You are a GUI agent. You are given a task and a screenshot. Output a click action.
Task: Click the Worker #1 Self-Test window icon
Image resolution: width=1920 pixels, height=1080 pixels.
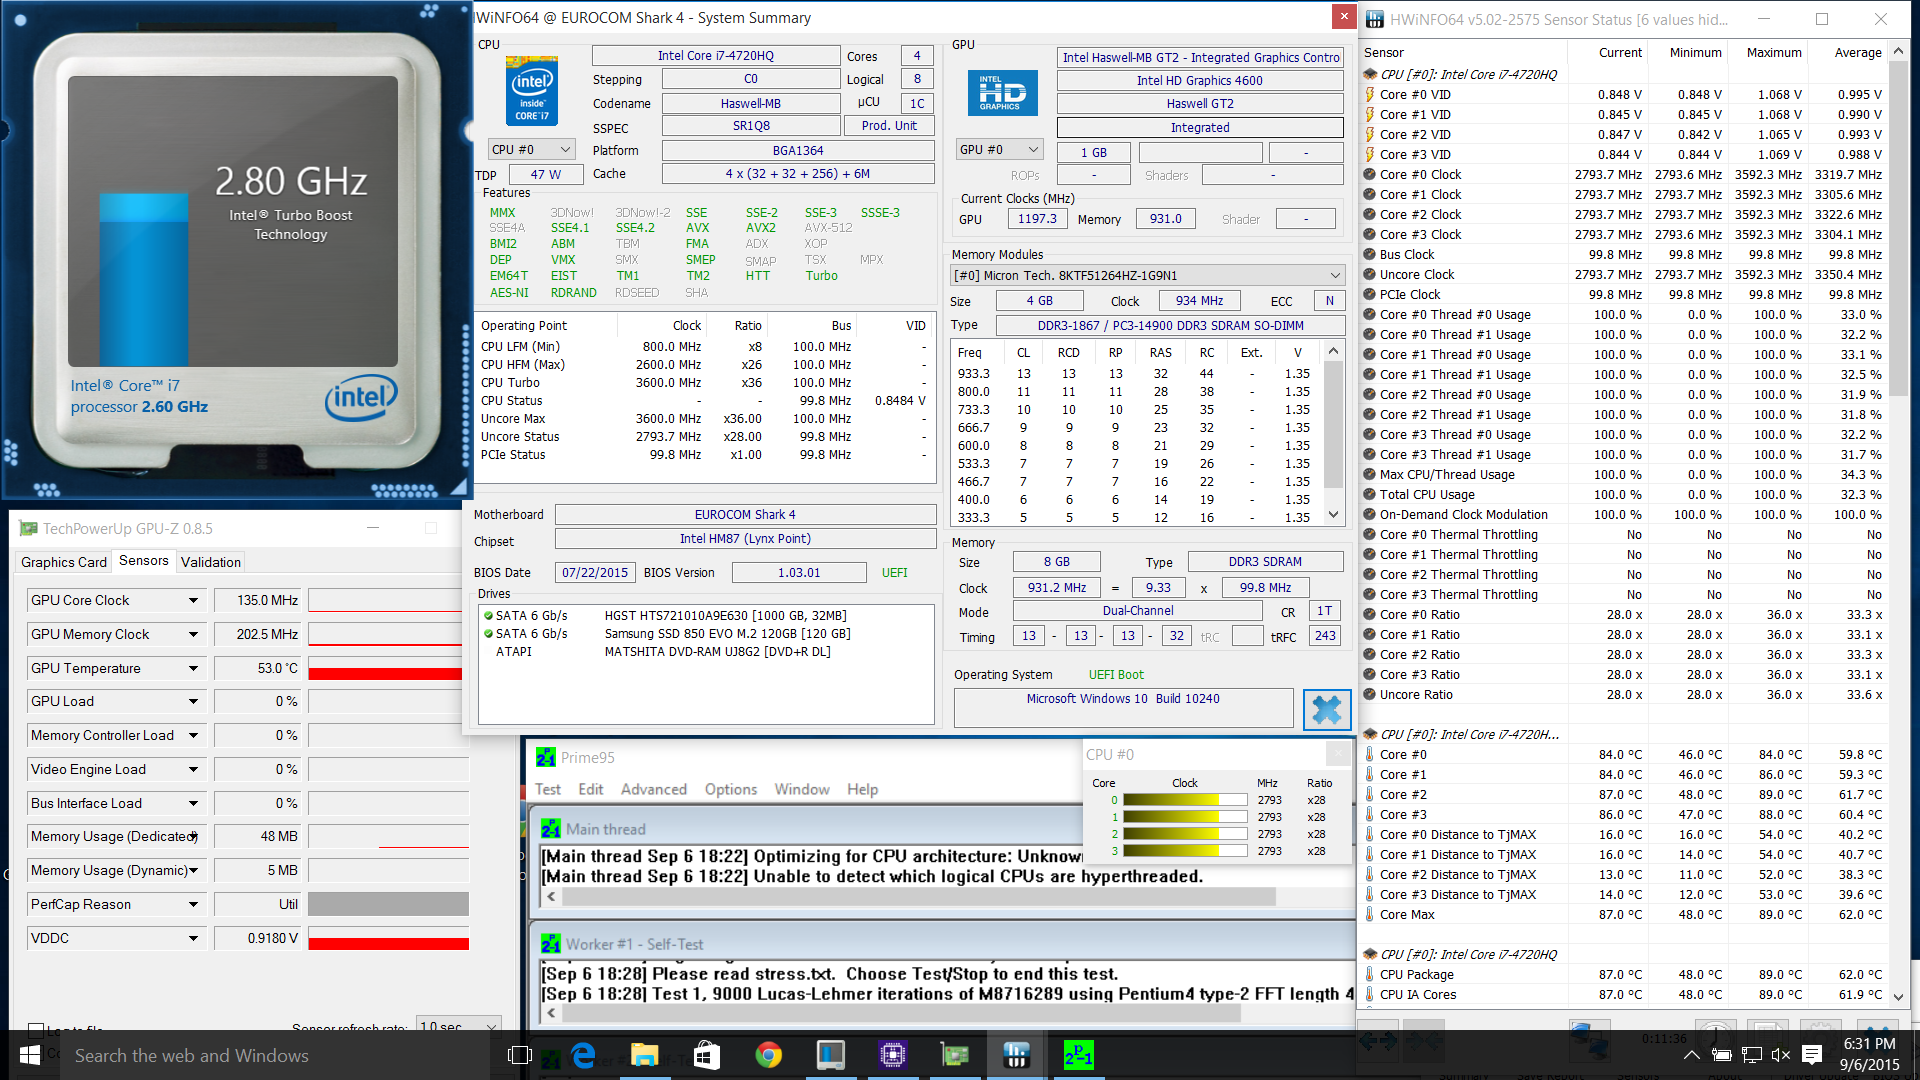(551, 943)
